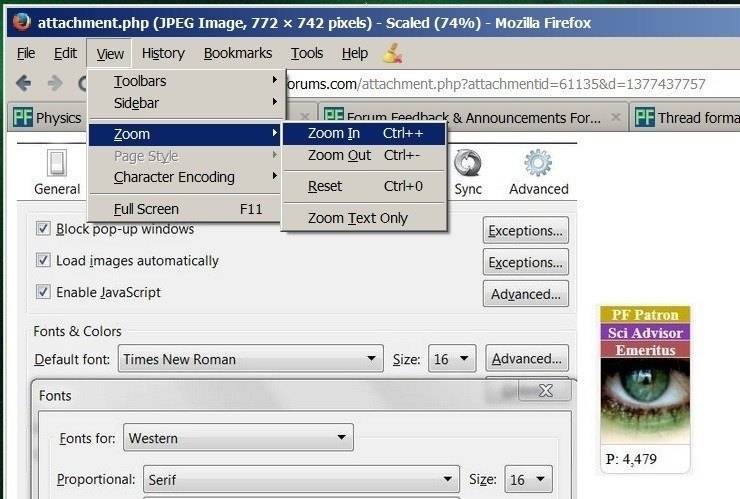Expand the Character Encoding submenu
740x499 pixels.
187,177
